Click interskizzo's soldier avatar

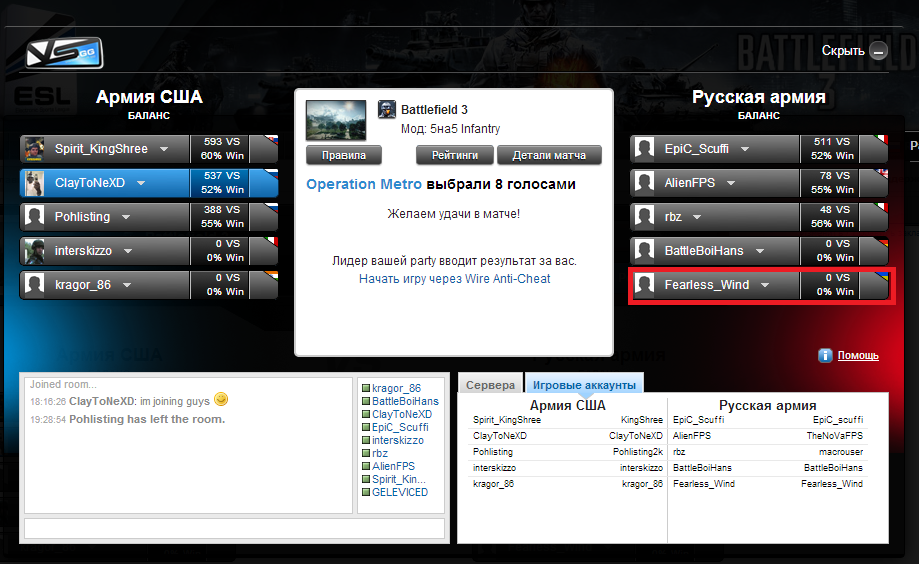coord(34,251)
